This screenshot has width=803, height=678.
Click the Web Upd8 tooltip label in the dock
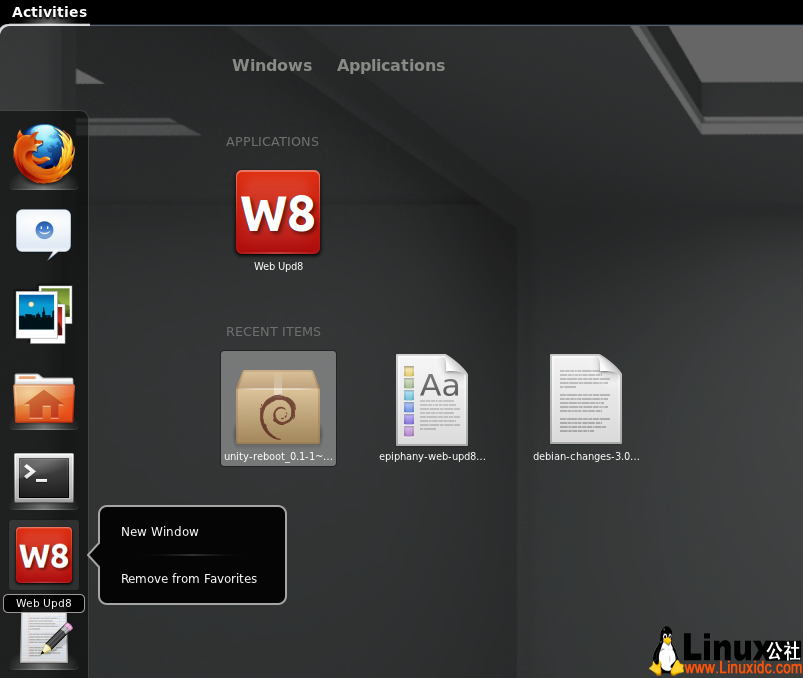point(44,603)
